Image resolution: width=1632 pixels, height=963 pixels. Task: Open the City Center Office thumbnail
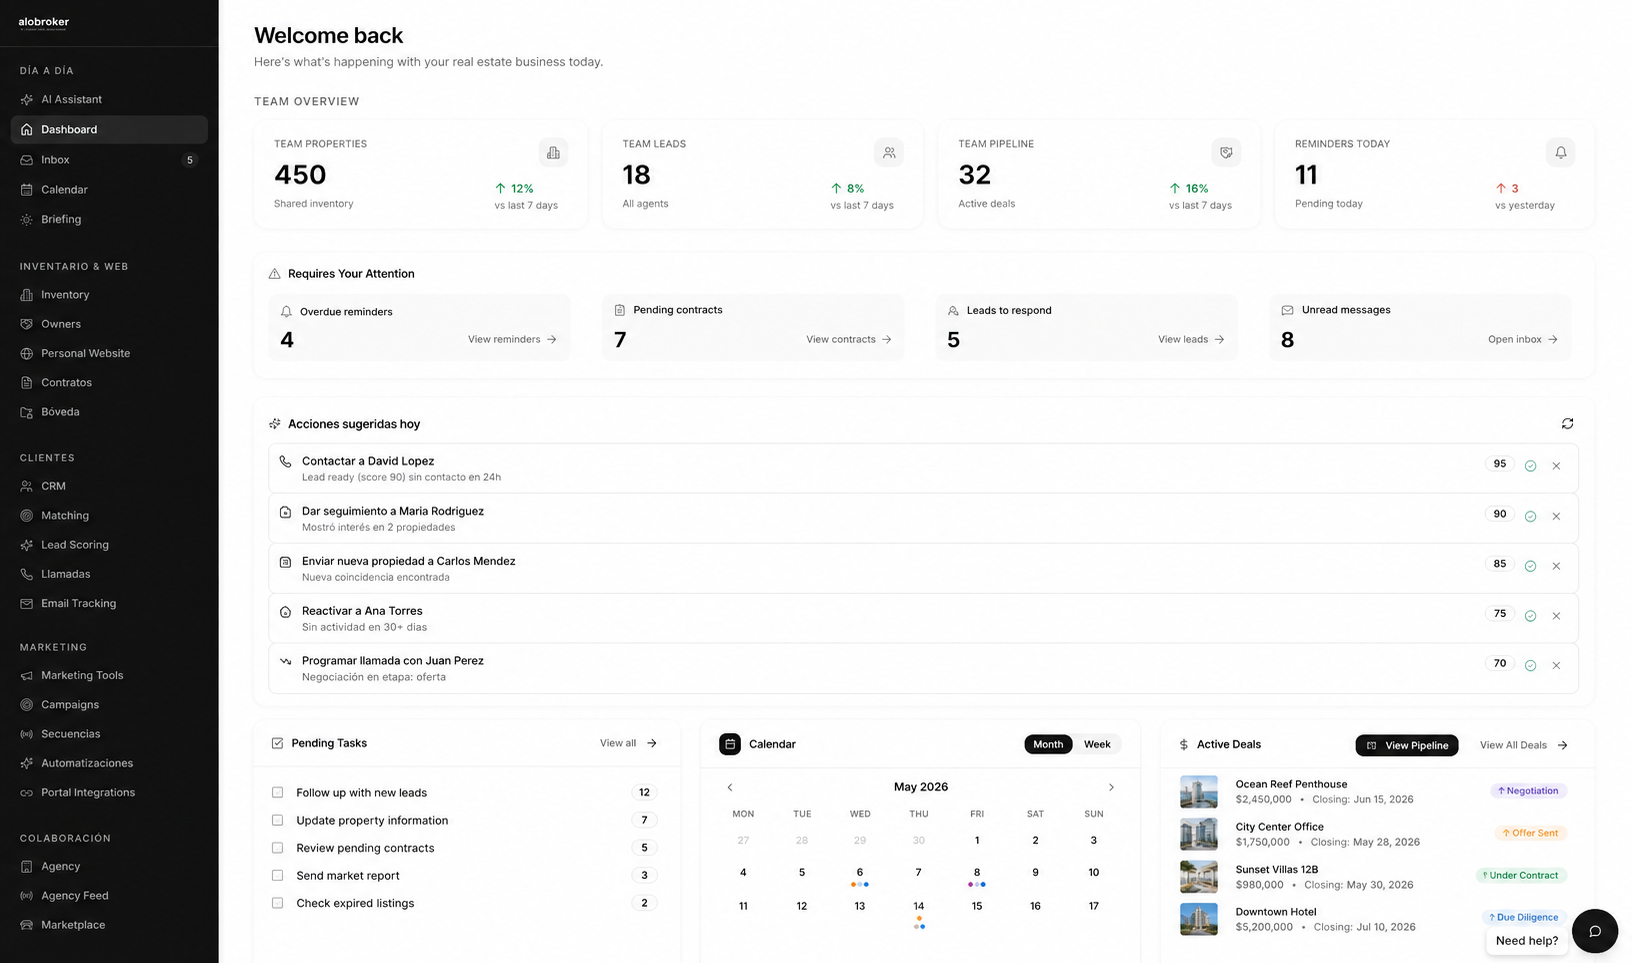point(1199,834)
